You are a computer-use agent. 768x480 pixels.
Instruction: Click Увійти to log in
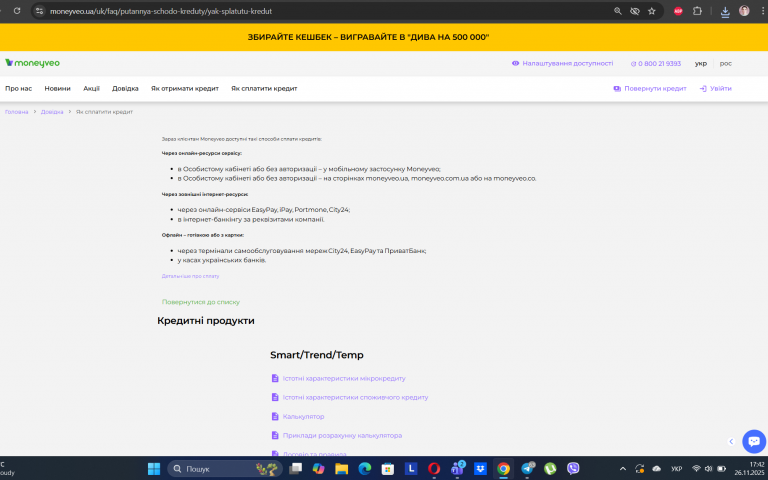[x=716, y=89]
